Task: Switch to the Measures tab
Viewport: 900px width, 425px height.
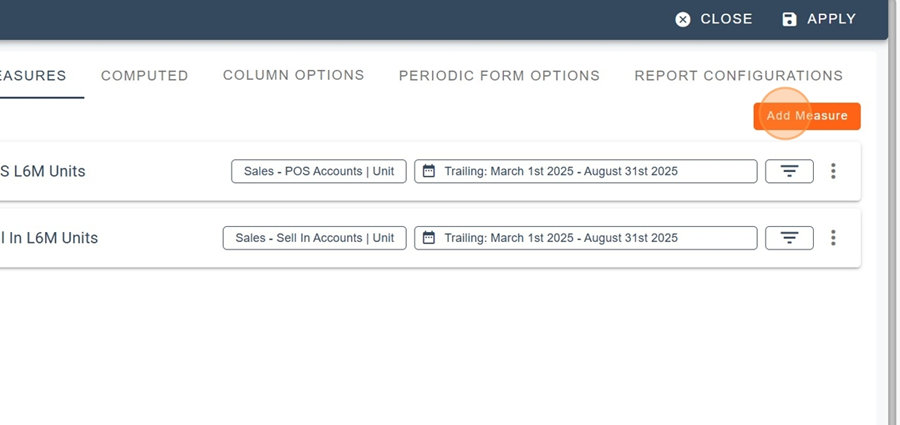Action: (34, 75)
